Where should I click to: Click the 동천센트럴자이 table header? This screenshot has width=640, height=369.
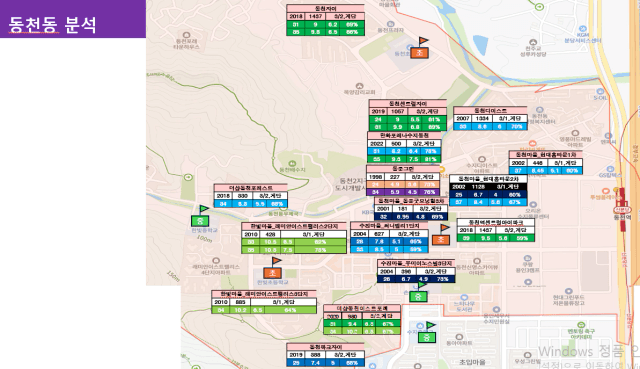408,104
